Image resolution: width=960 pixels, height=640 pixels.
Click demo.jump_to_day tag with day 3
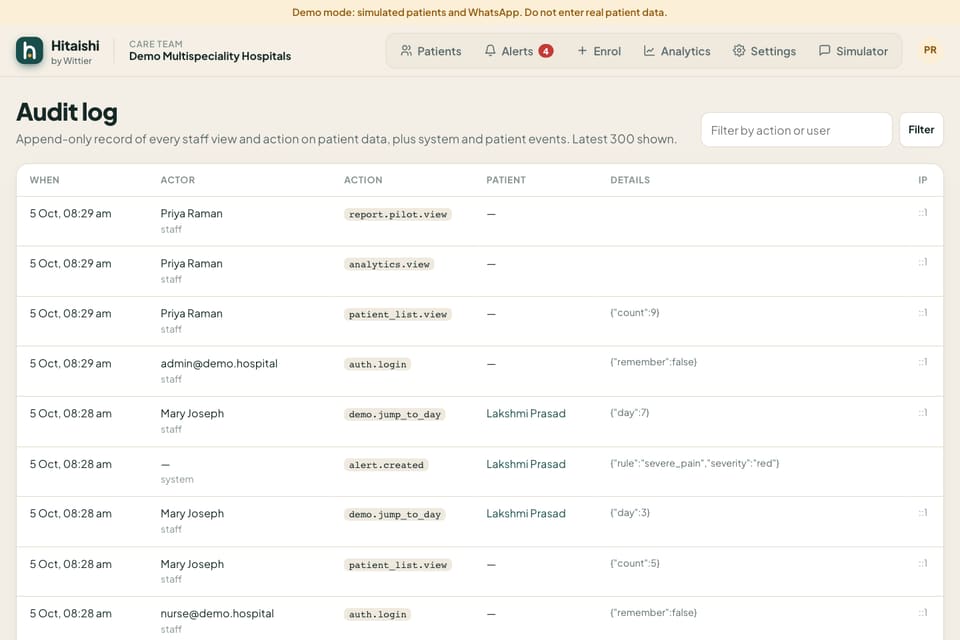click(395, 514)
